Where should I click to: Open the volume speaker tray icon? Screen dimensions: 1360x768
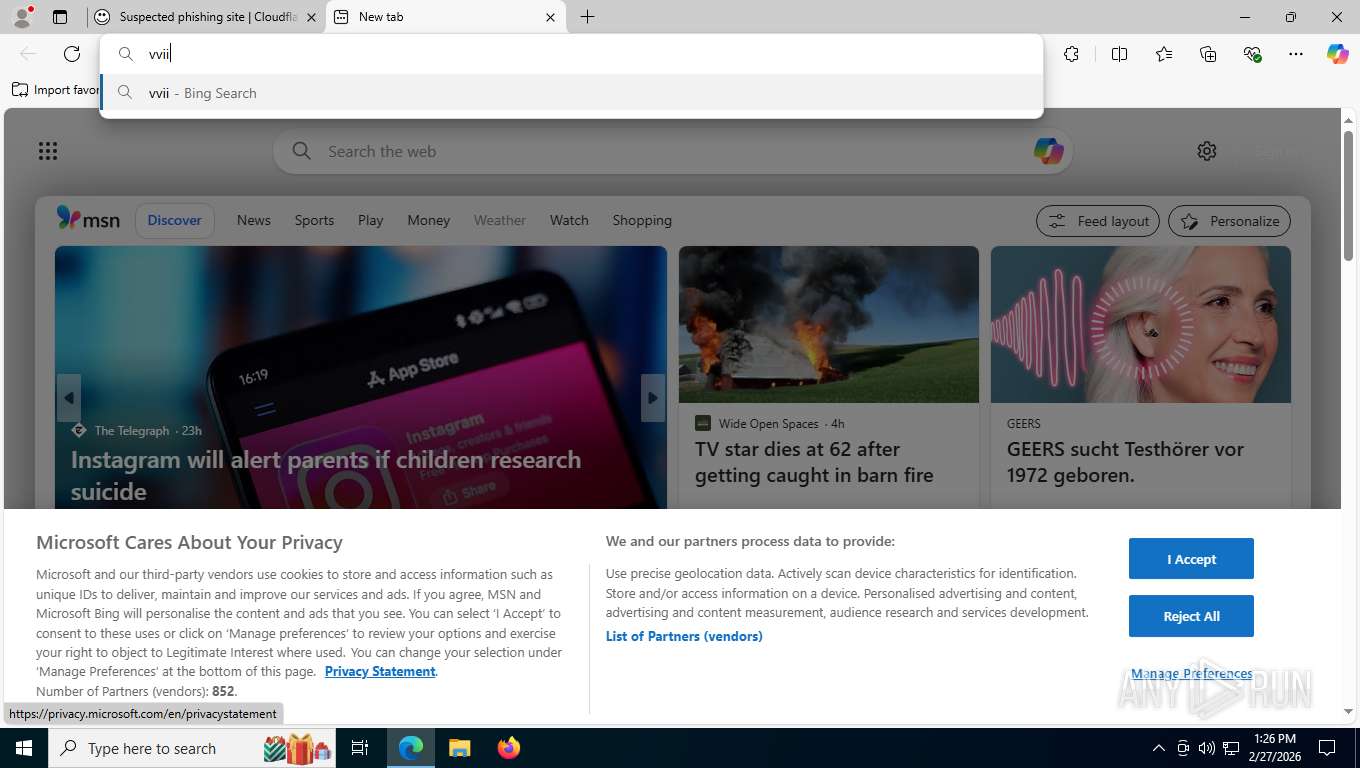pos(1206,748)
